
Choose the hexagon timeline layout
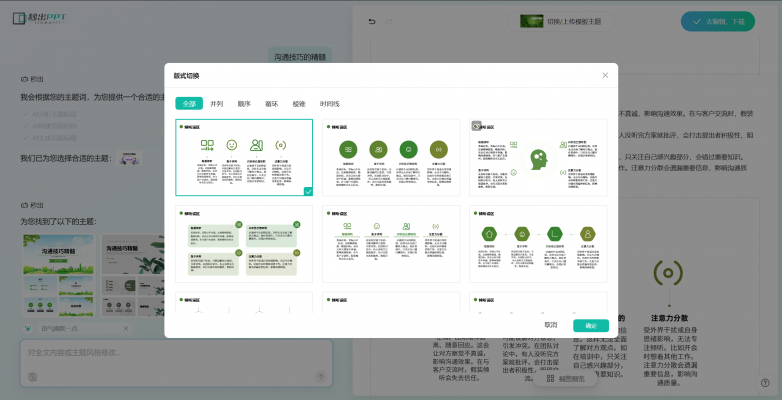click(x=538, y=244)
